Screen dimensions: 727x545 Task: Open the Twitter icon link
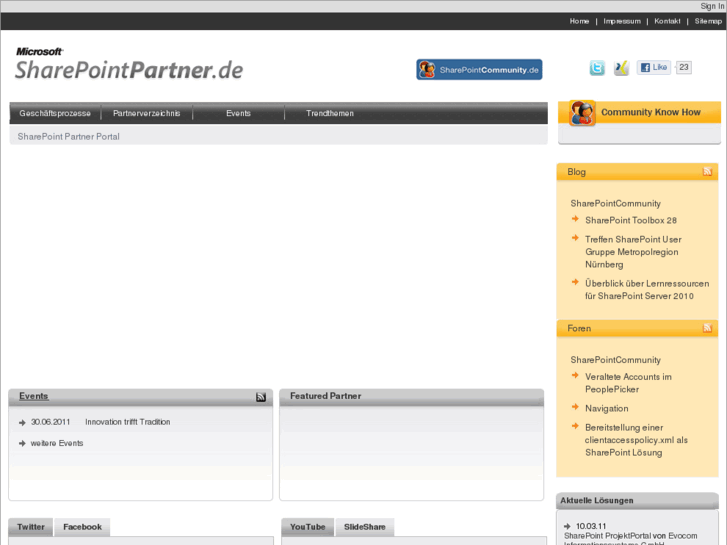coord(597,68)
